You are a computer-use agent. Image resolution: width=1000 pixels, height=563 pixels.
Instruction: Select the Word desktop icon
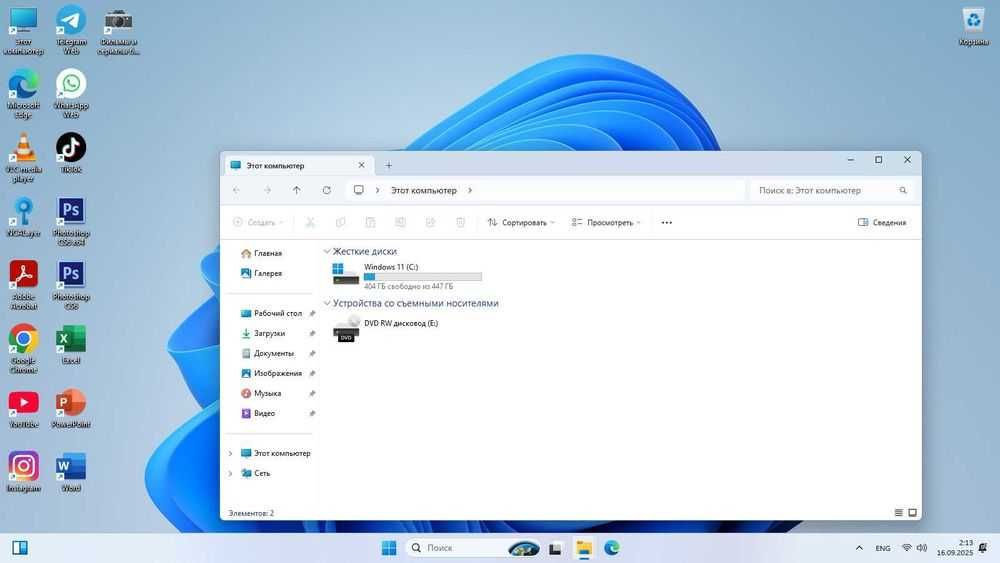[71, 472]
